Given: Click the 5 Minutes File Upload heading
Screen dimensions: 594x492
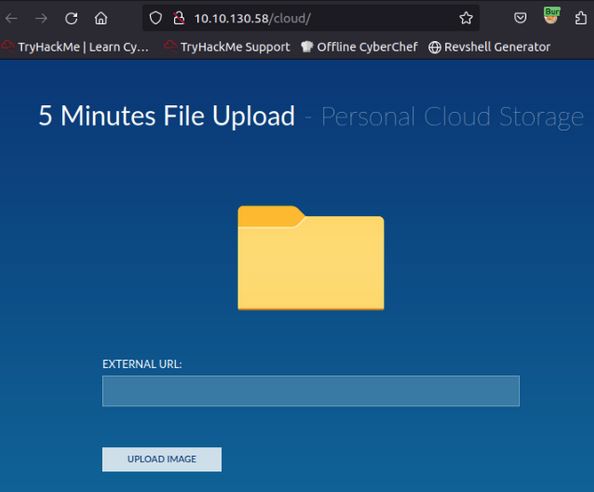Looking at the screenshot, I should point(167,116).
